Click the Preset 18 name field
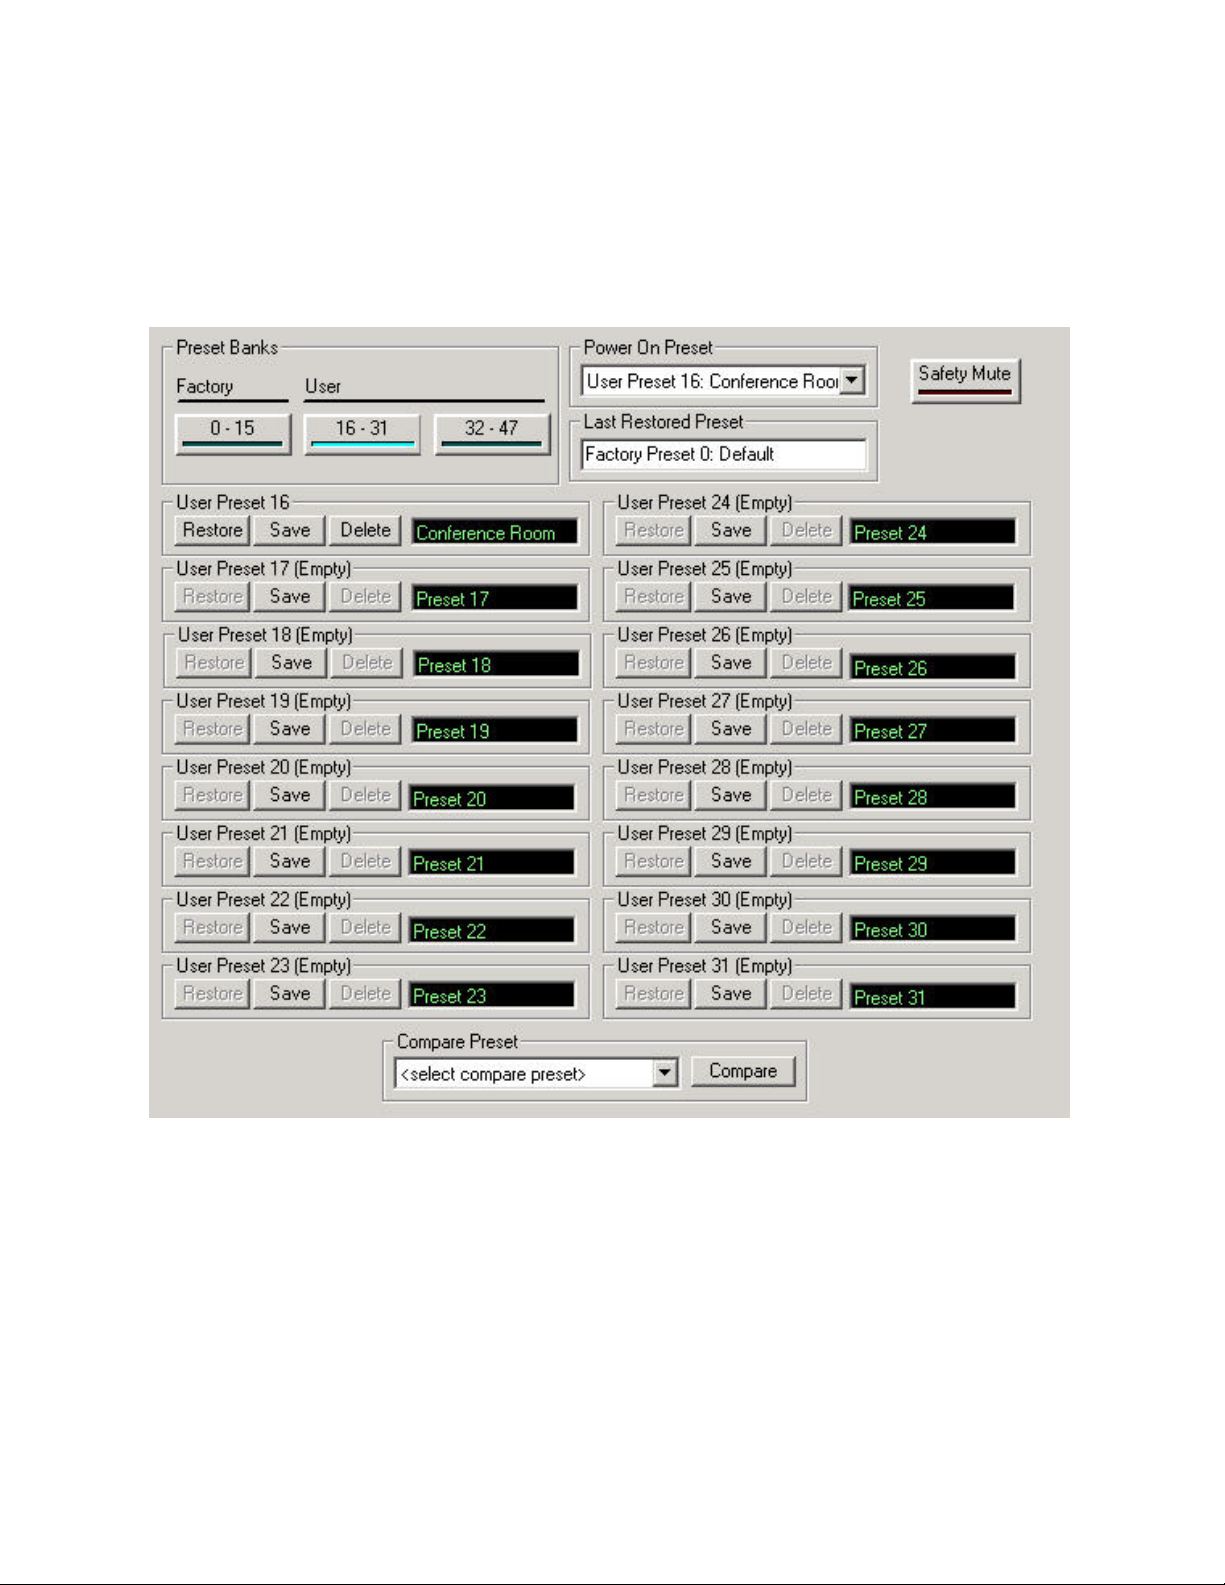 pos(496,665)
